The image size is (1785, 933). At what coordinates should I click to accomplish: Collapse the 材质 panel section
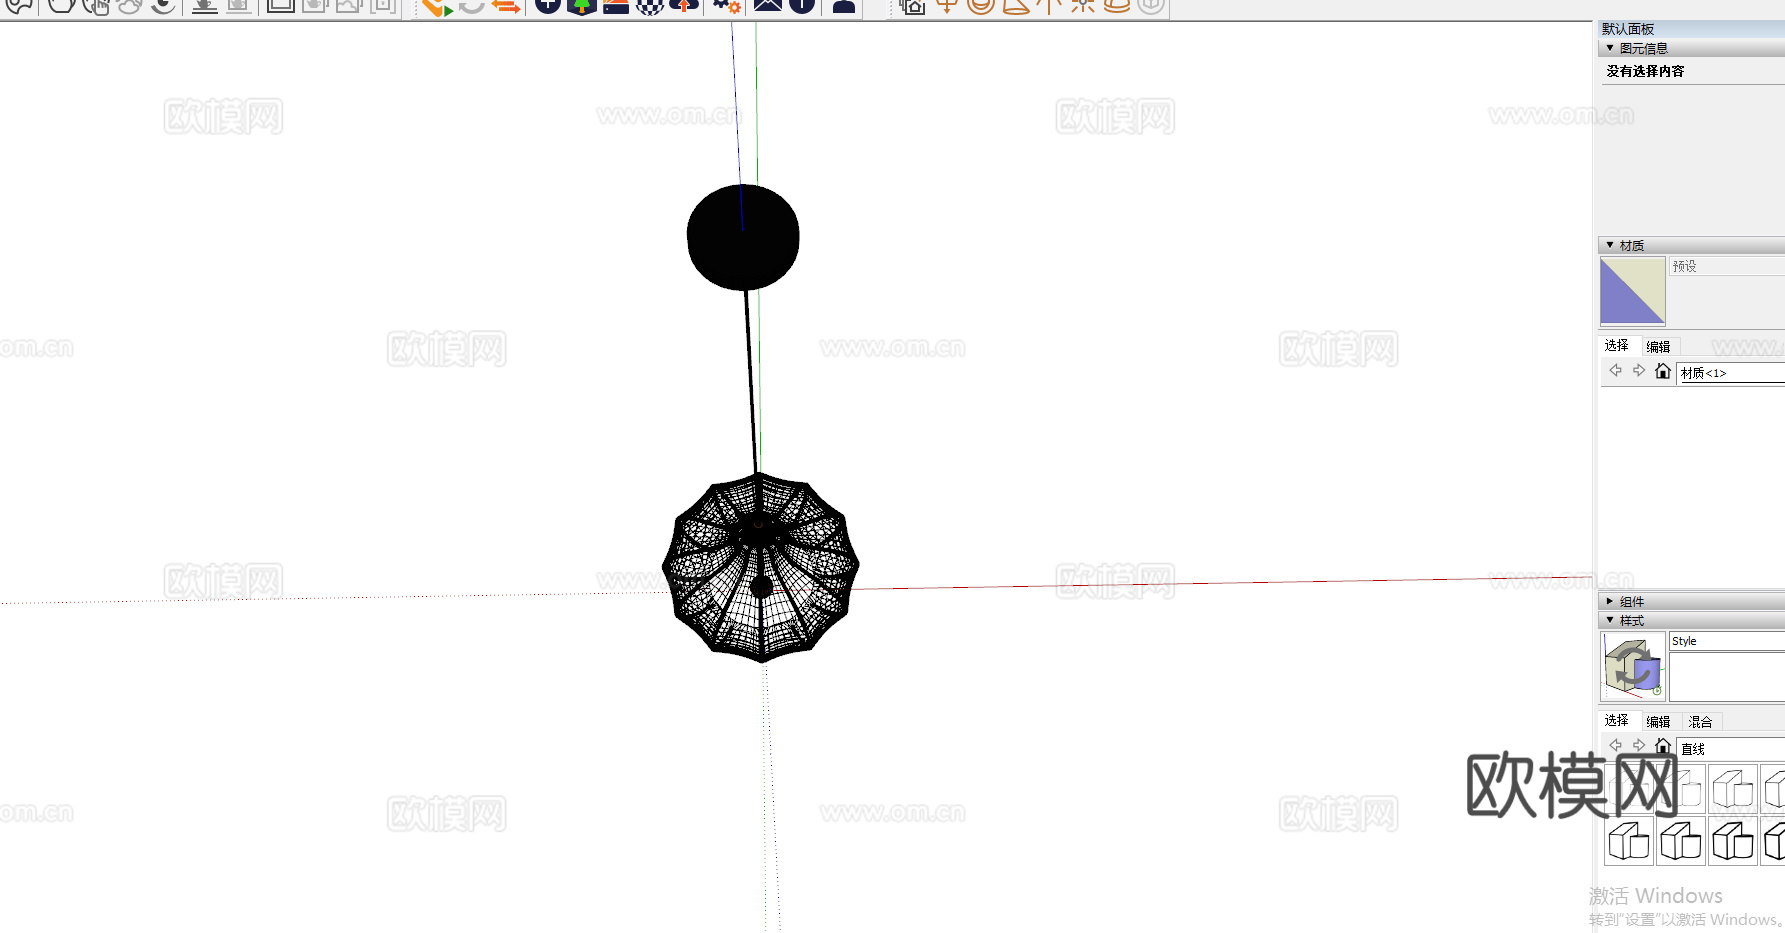coord(1692,245)
